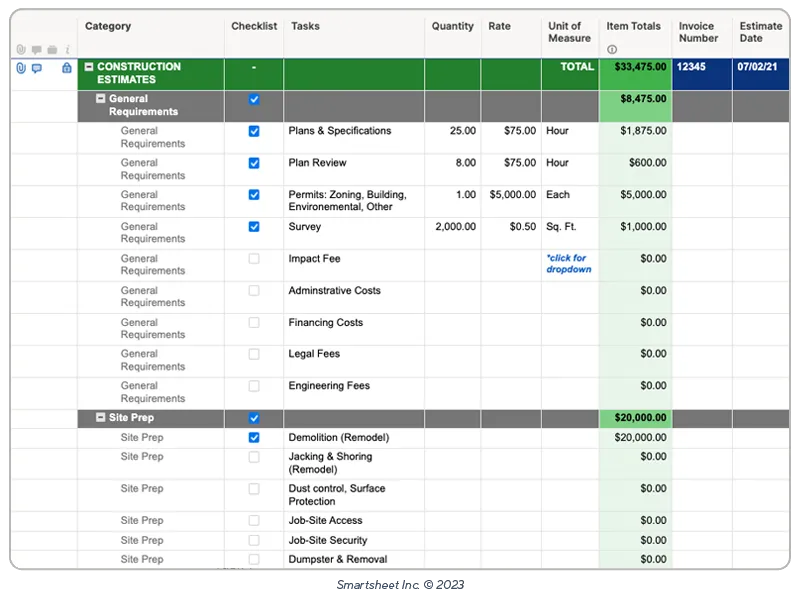Viewport: 800px width, 601px height.
Task: Click the comments column header icon
Action: coord(37,50)
